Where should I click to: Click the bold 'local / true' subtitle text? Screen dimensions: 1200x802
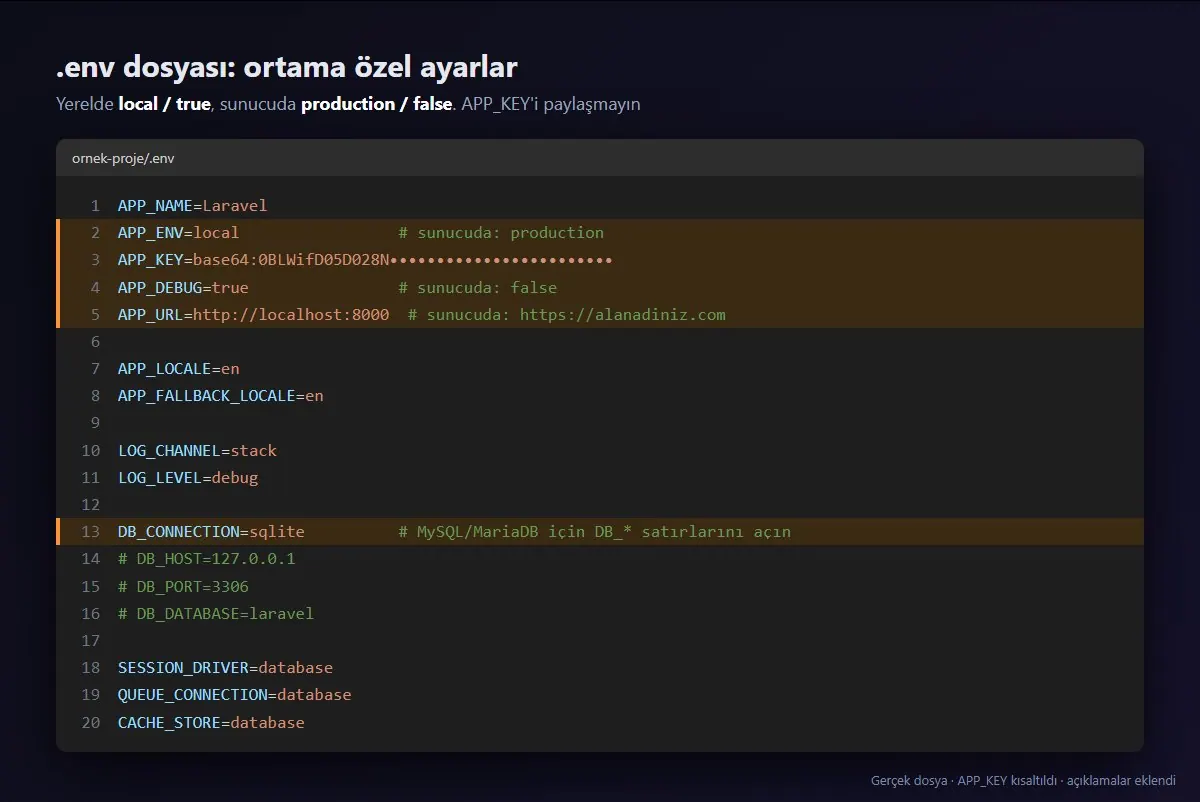tap(164, 104)
